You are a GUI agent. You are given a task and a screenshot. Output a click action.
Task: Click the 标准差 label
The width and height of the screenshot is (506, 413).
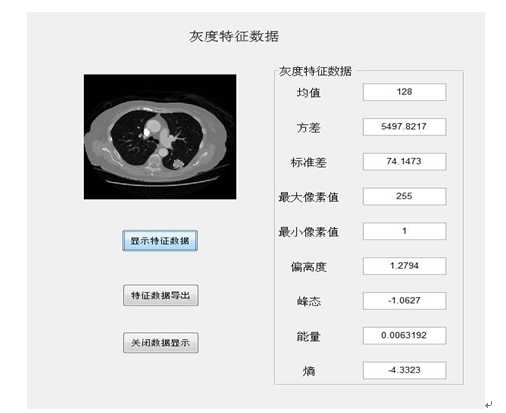click(308, 162)
